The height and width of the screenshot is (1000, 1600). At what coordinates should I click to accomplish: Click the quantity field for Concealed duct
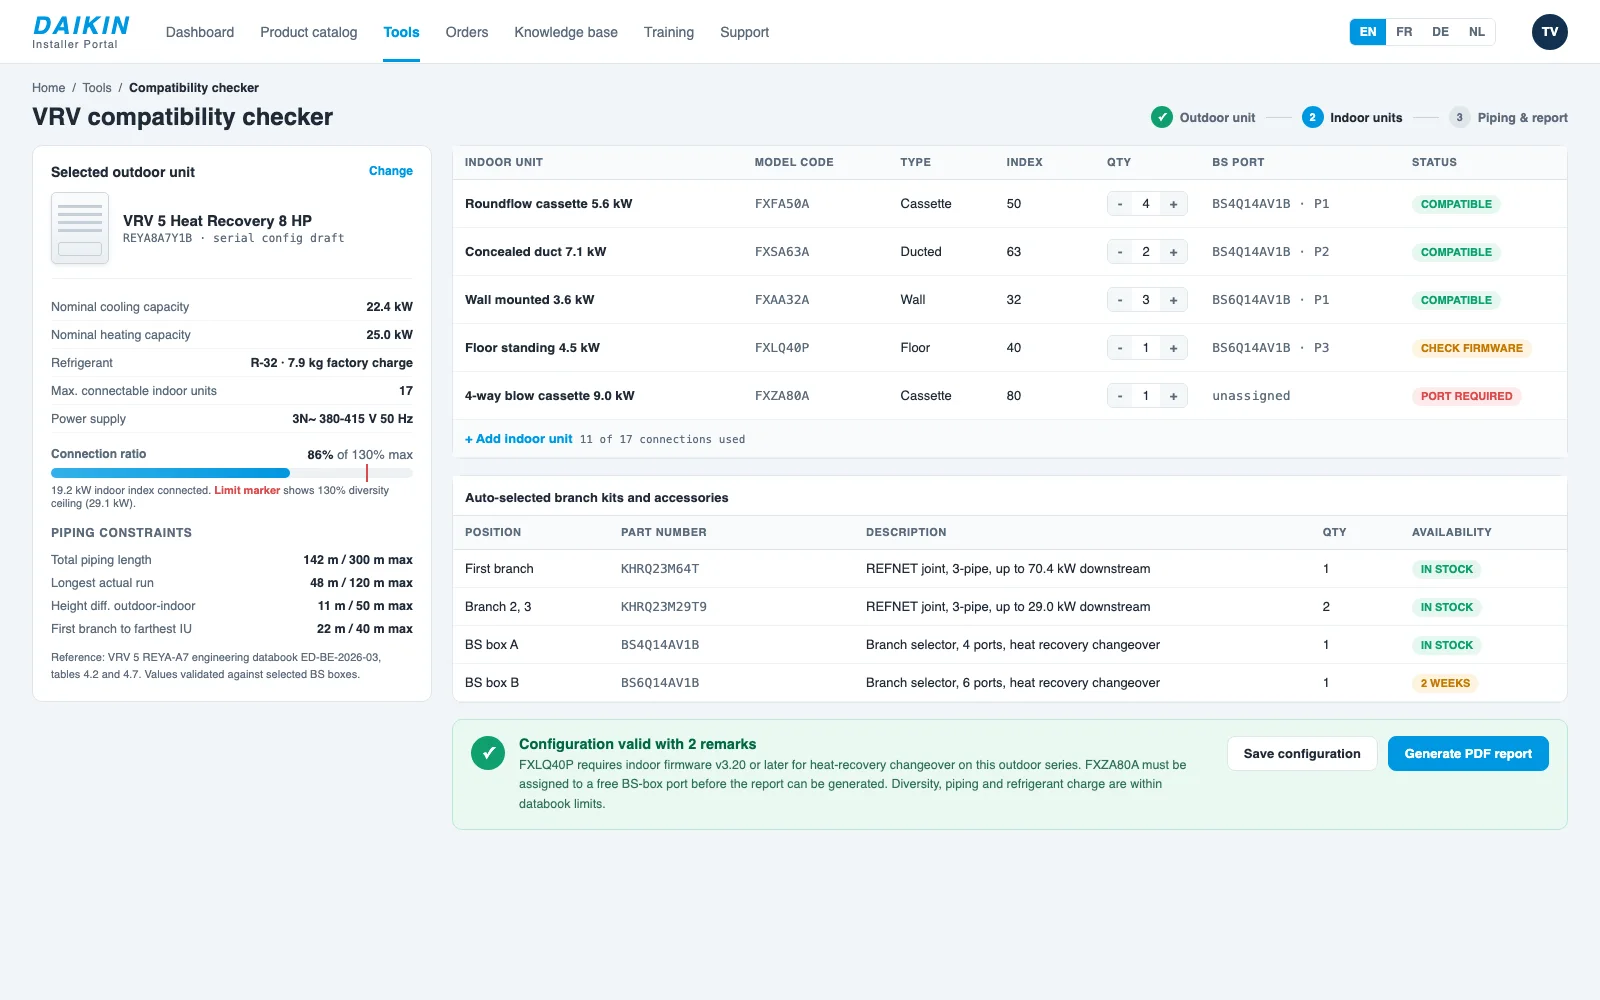coord(1146,252)
